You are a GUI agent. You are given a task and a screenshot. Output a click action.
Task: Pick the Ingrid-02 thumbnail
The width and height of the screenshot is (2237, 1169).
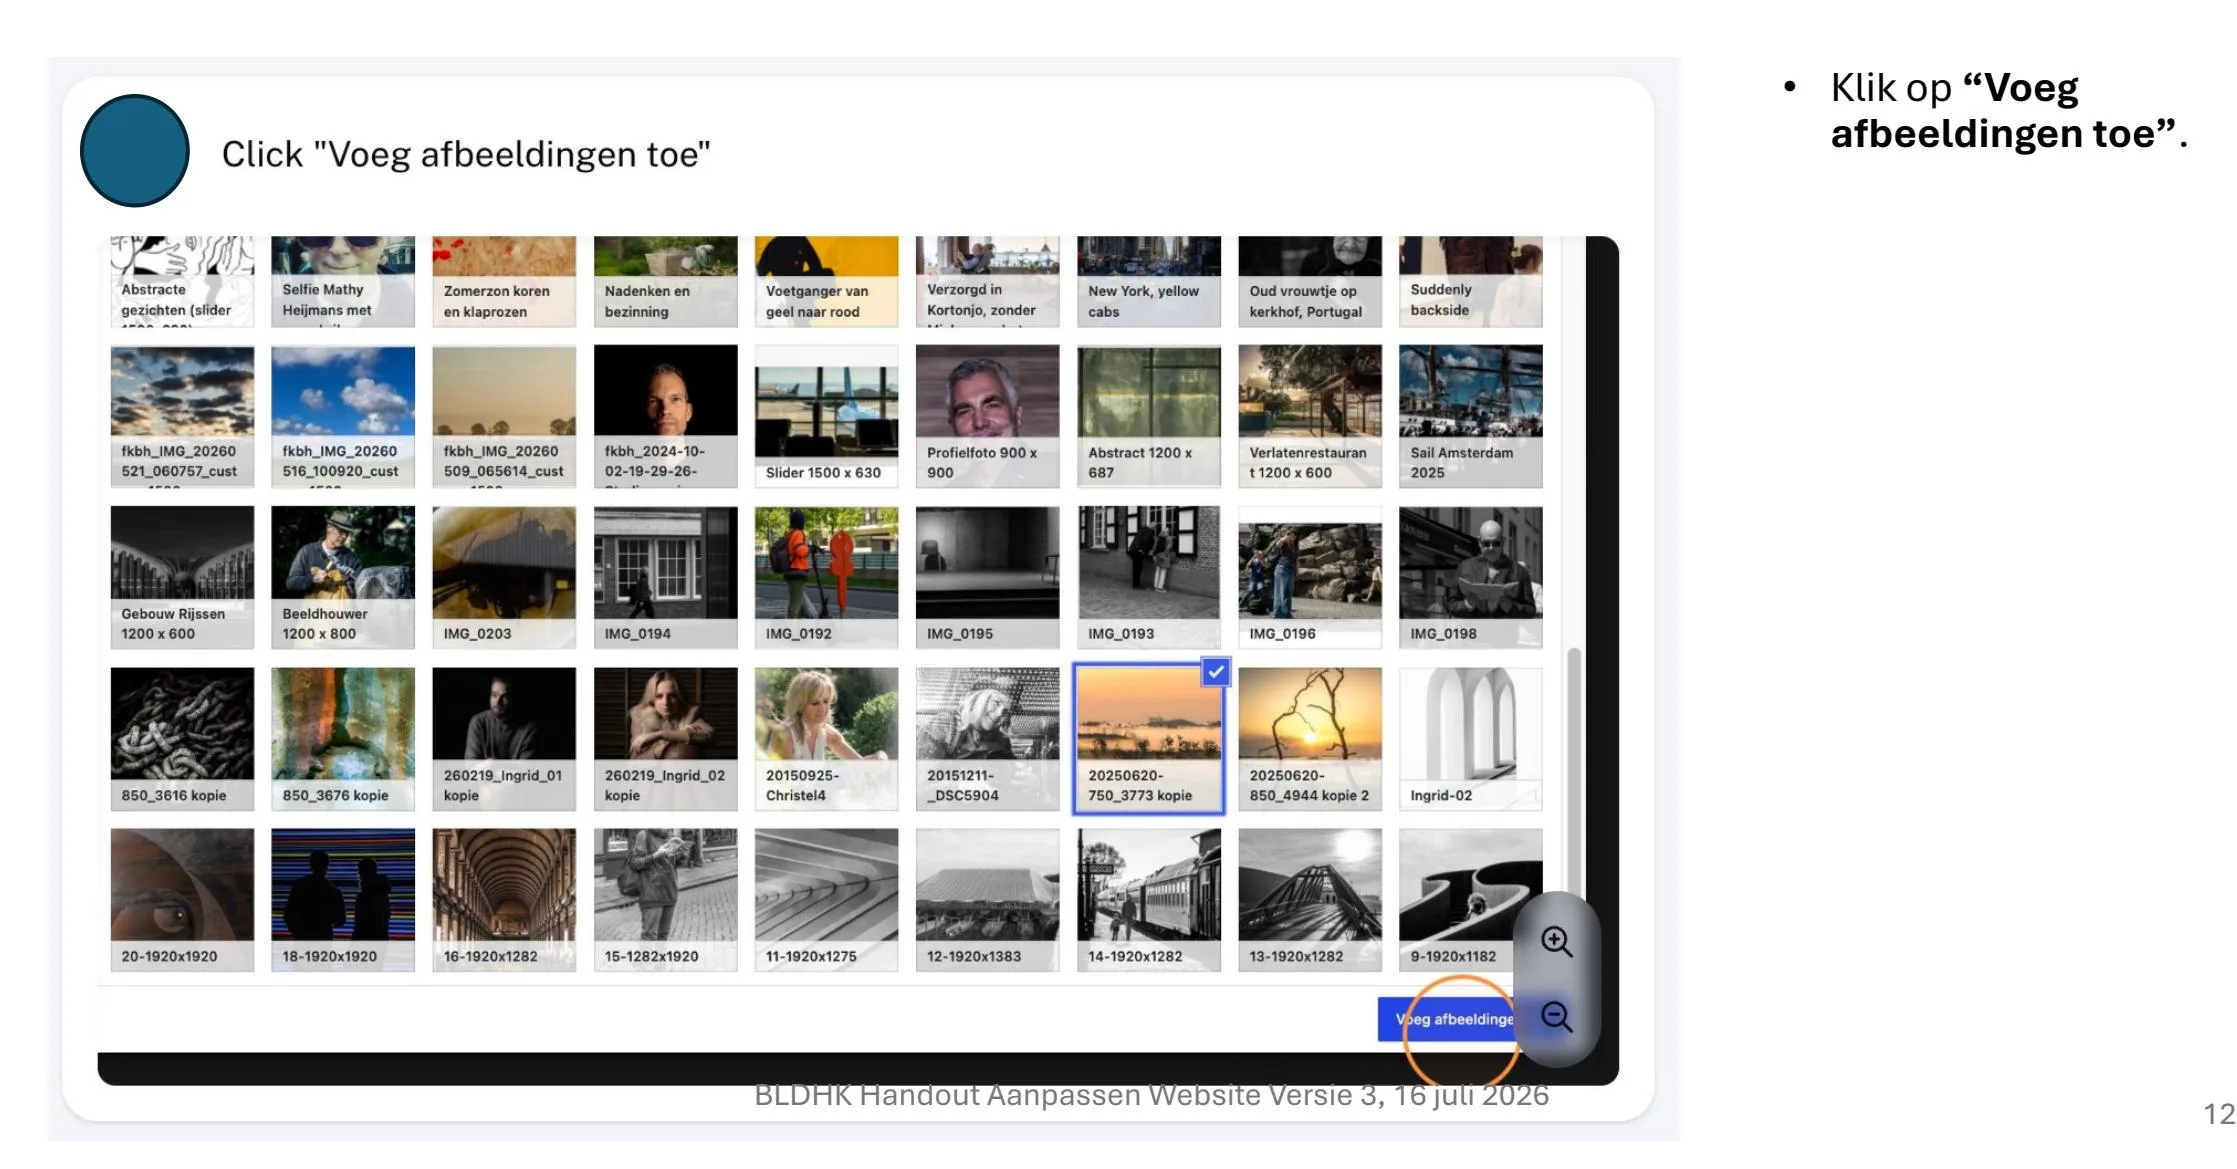pyautogui.click(x=1470, y=739)
